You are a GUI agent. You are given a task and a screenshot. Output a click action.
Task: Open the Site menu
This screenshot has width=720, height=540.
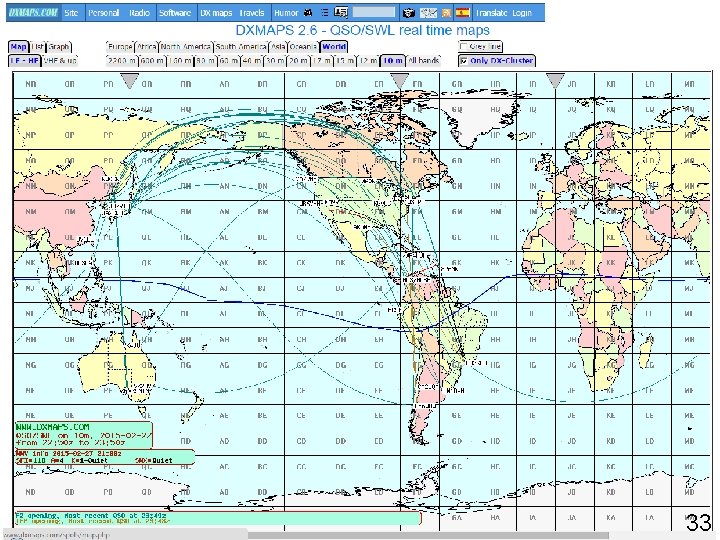pyautogui.click(x=71, y=13)
